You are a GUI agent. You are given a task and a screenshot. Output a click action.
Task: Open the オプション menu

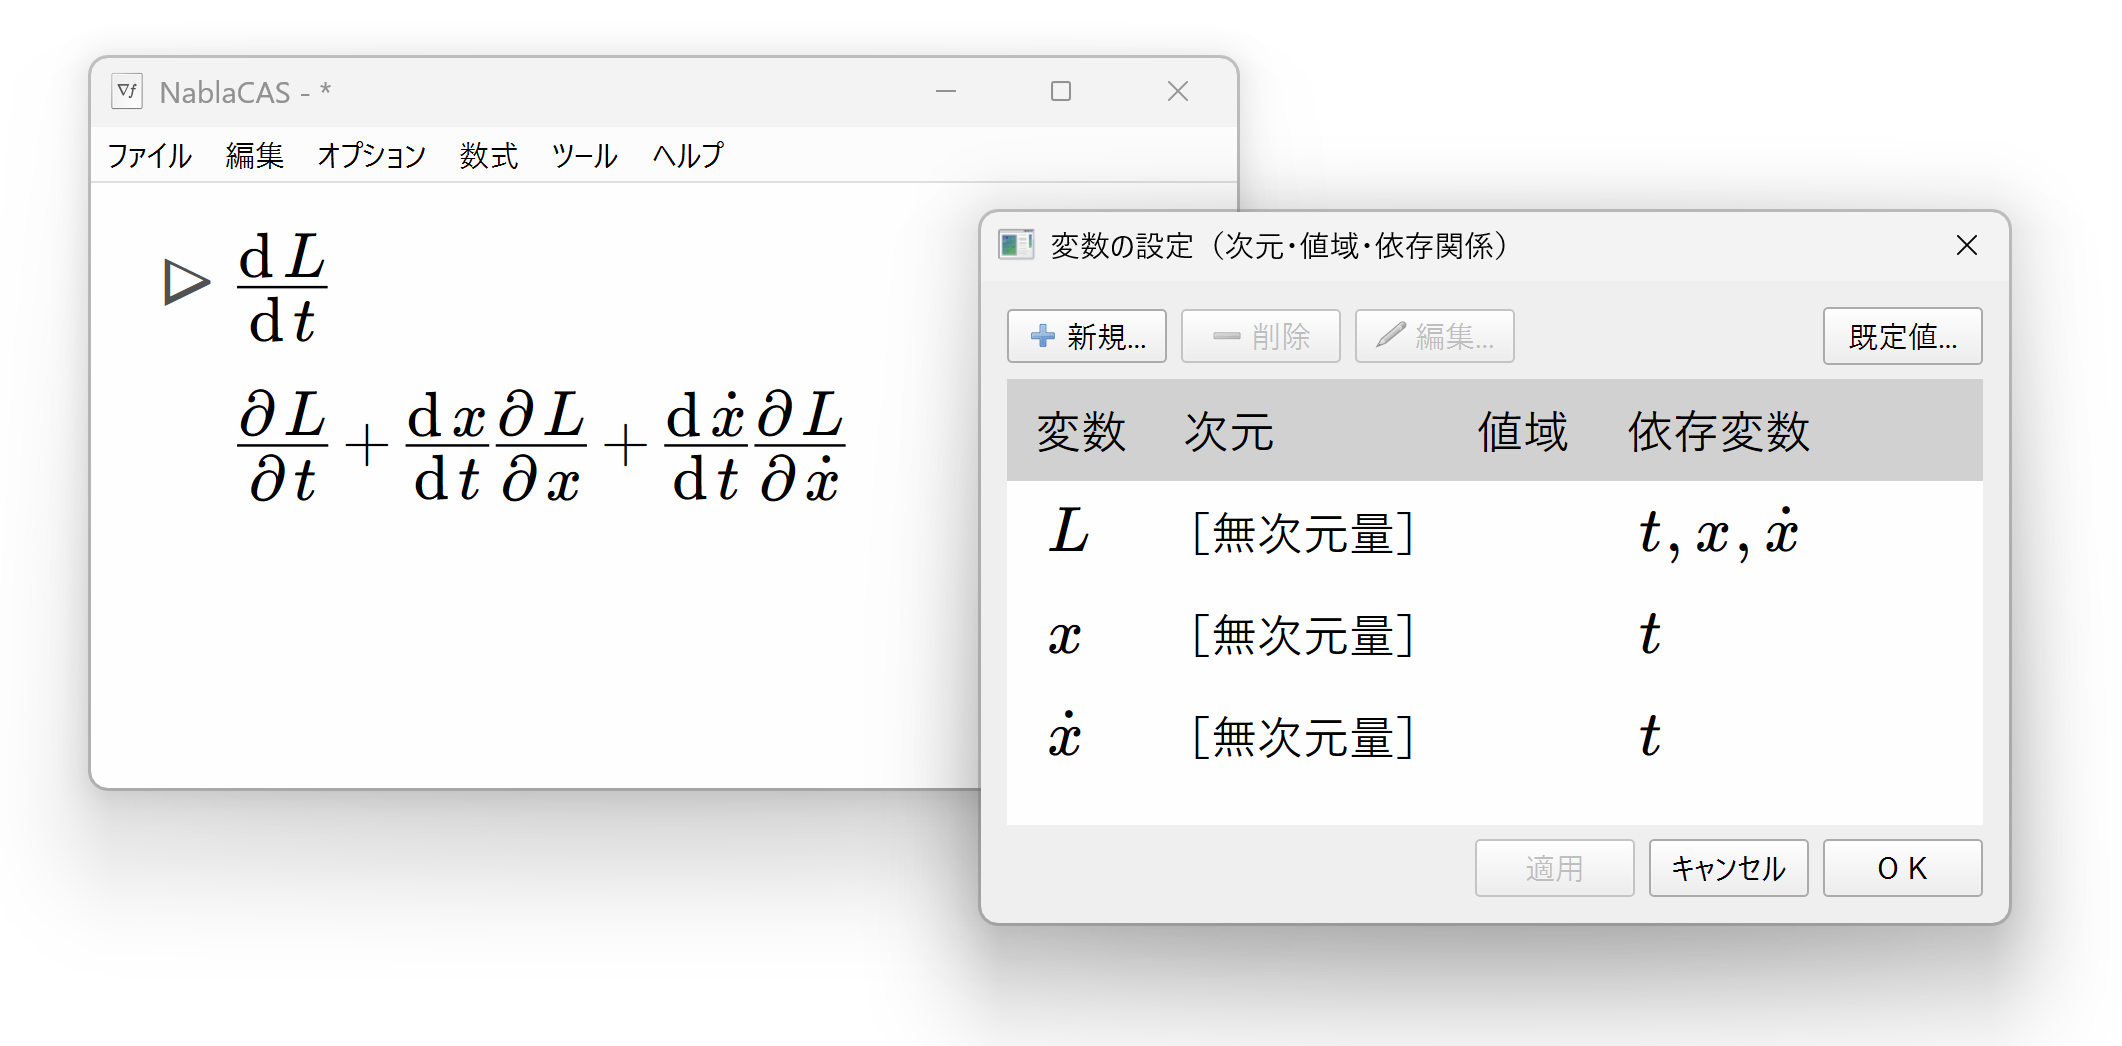[371, 156]
